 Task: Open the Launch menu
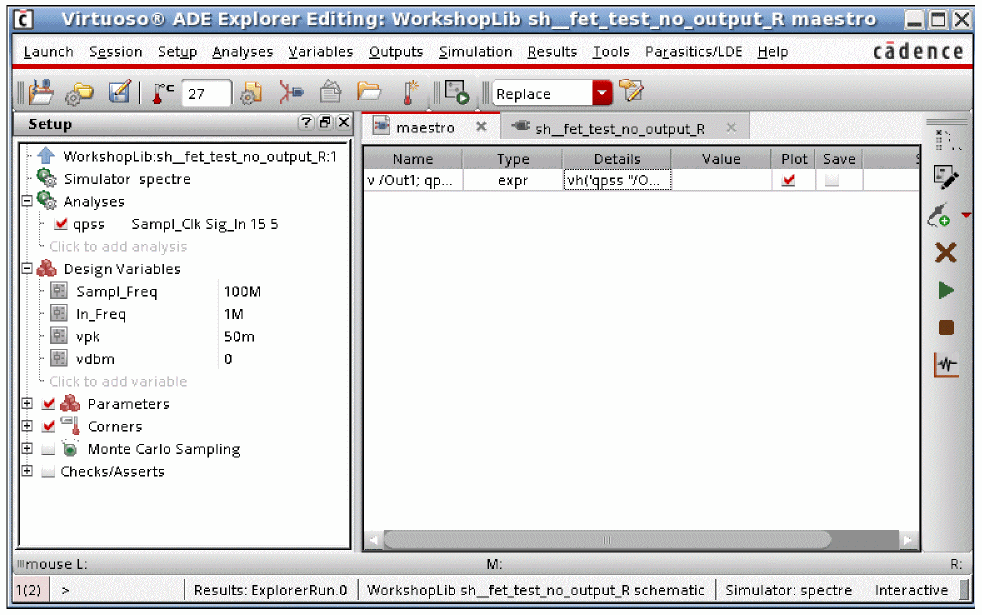[48, 52]
